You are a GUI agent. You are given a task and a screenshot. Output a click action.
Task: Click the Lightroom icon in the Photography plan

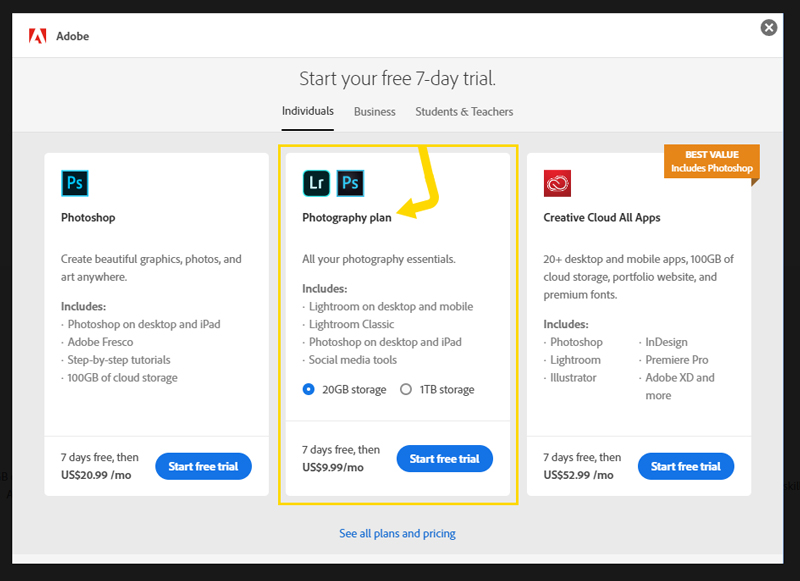316,183
